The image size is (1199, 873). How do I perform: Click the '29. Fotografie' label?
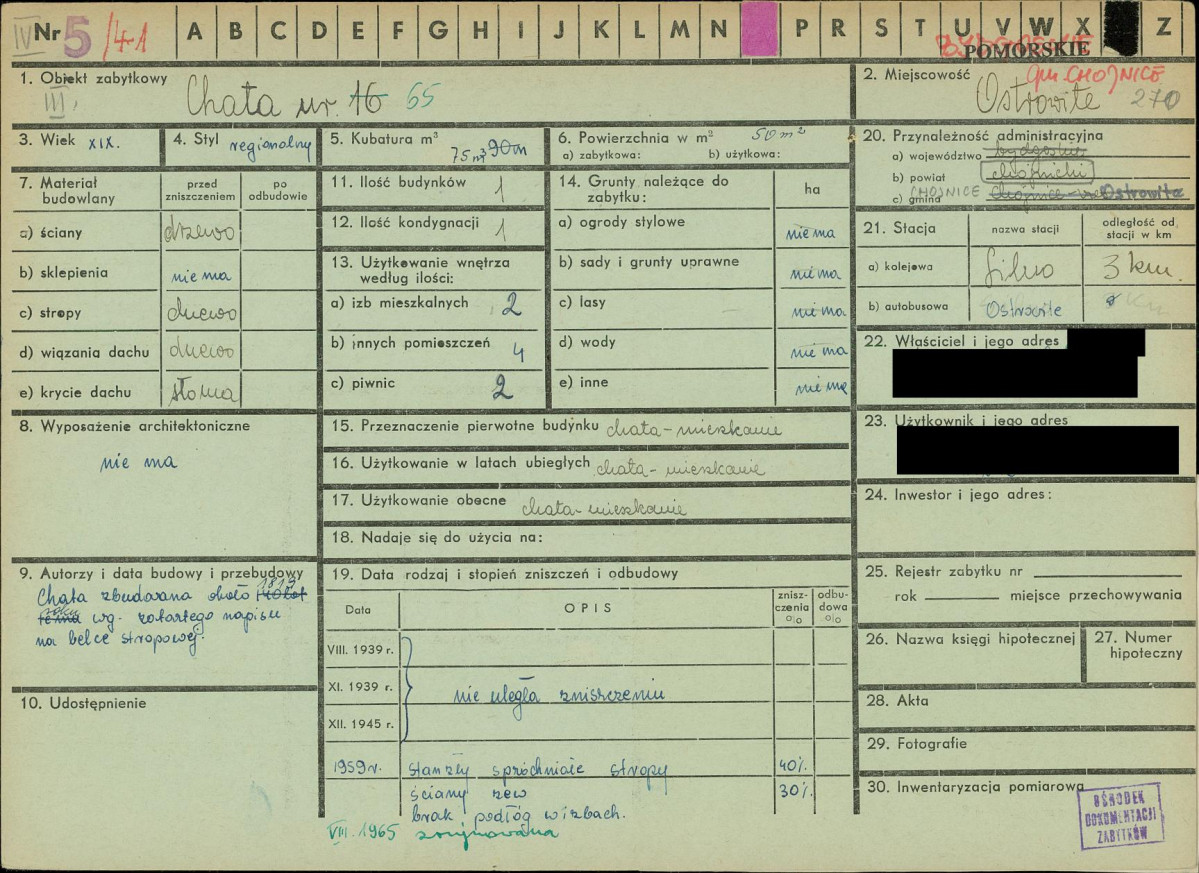coord(916,744)
